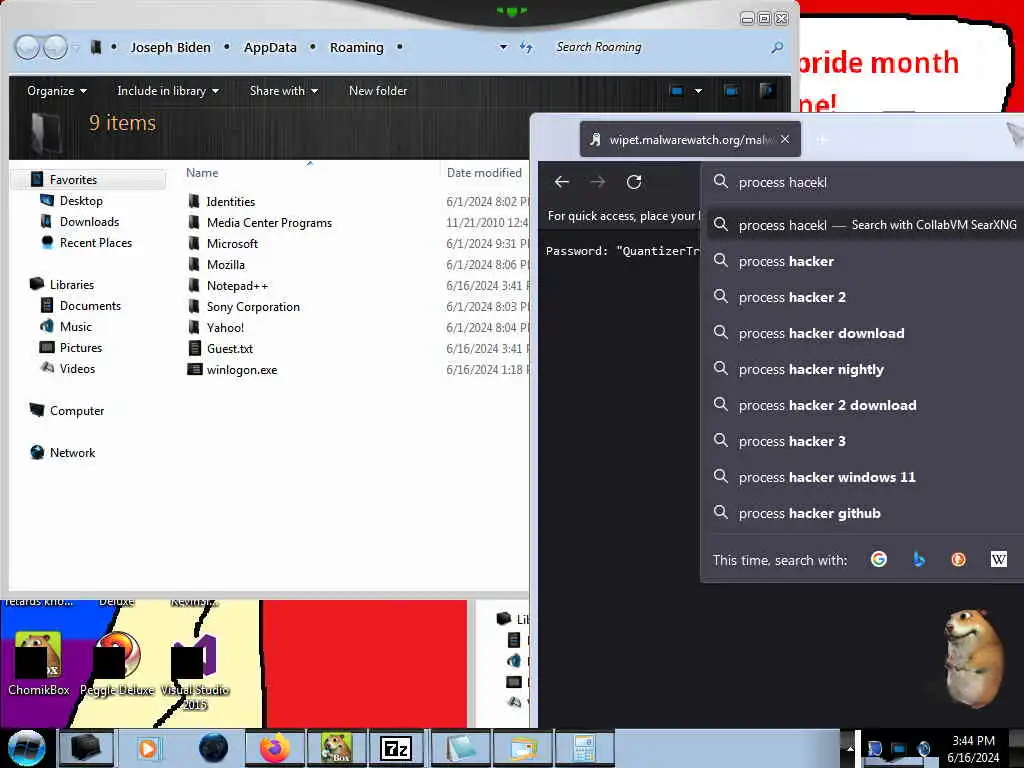
Task: Change the view with the views icon
Action: pyautogui.click(x=677, y=91)
